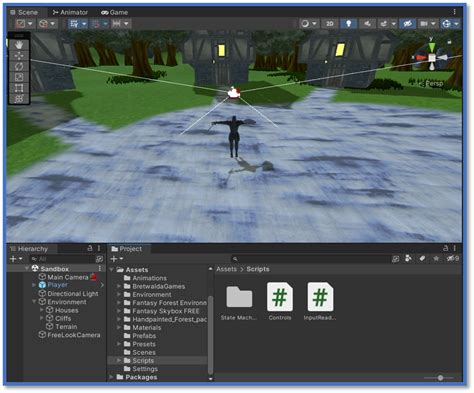The width and height of the screenshot is (474, 393).
Task: Open the grid visibility dropdown arrow
Action: click(x=84, y=24)
